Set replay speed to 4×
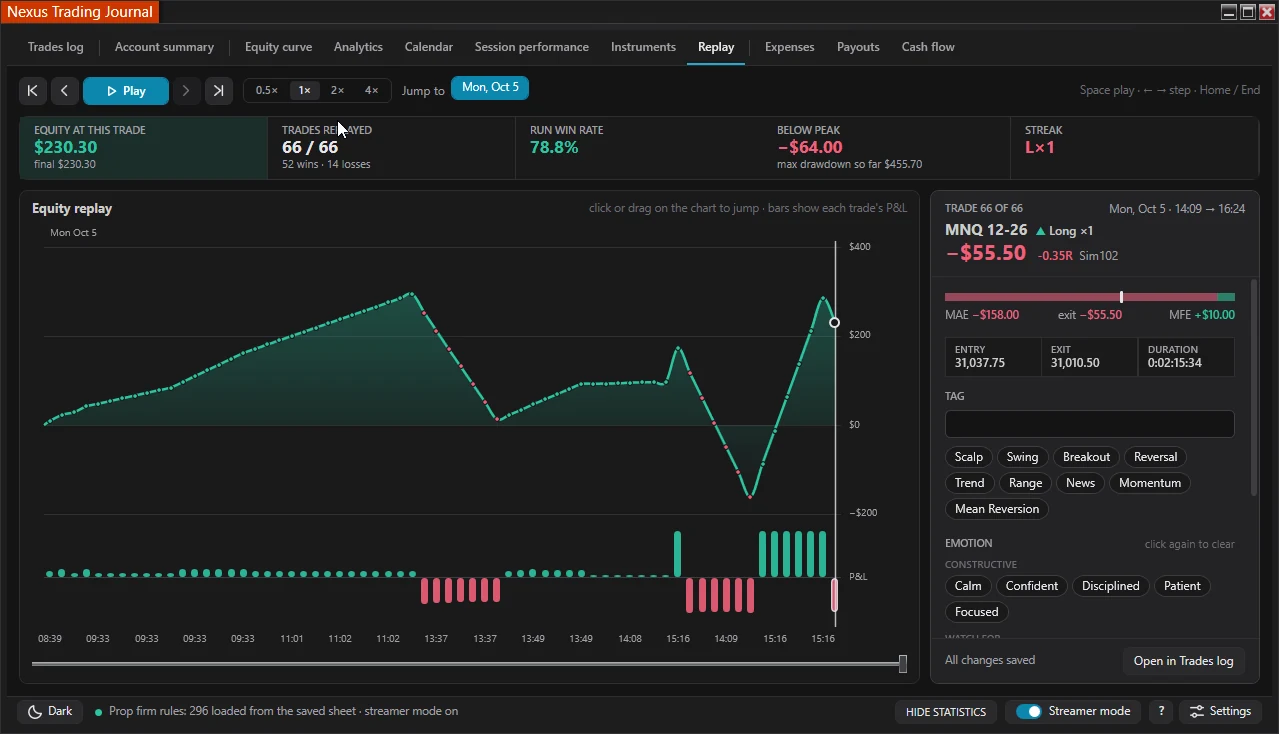The width and height of the screenshot is (1279, 734). point(371,90)
